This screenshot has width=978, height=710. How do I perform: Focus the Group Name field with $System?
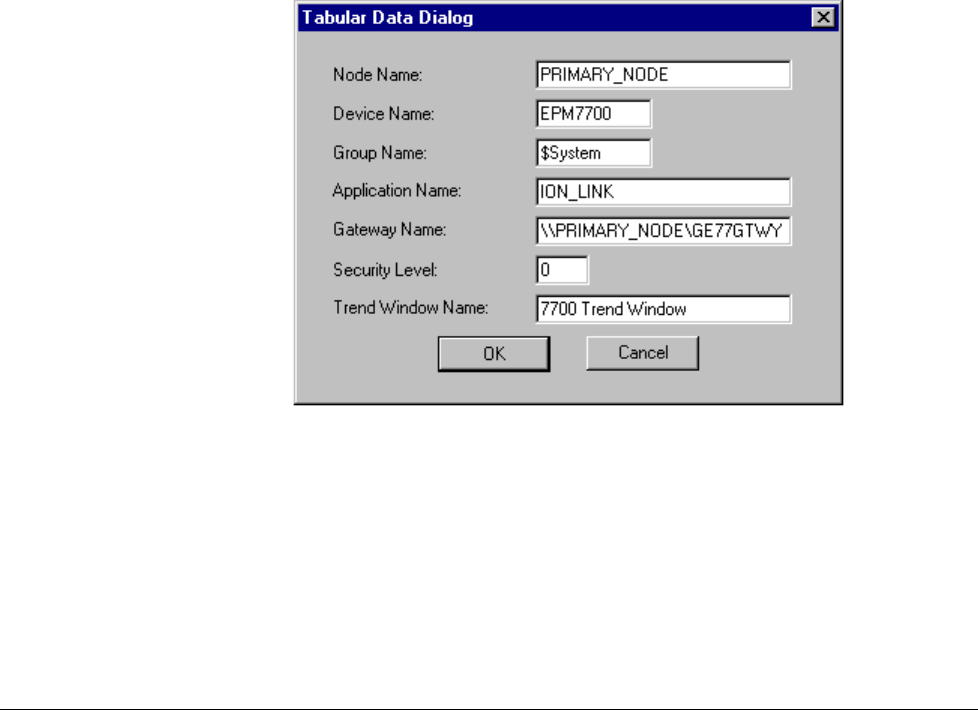[x=594, y=153]
